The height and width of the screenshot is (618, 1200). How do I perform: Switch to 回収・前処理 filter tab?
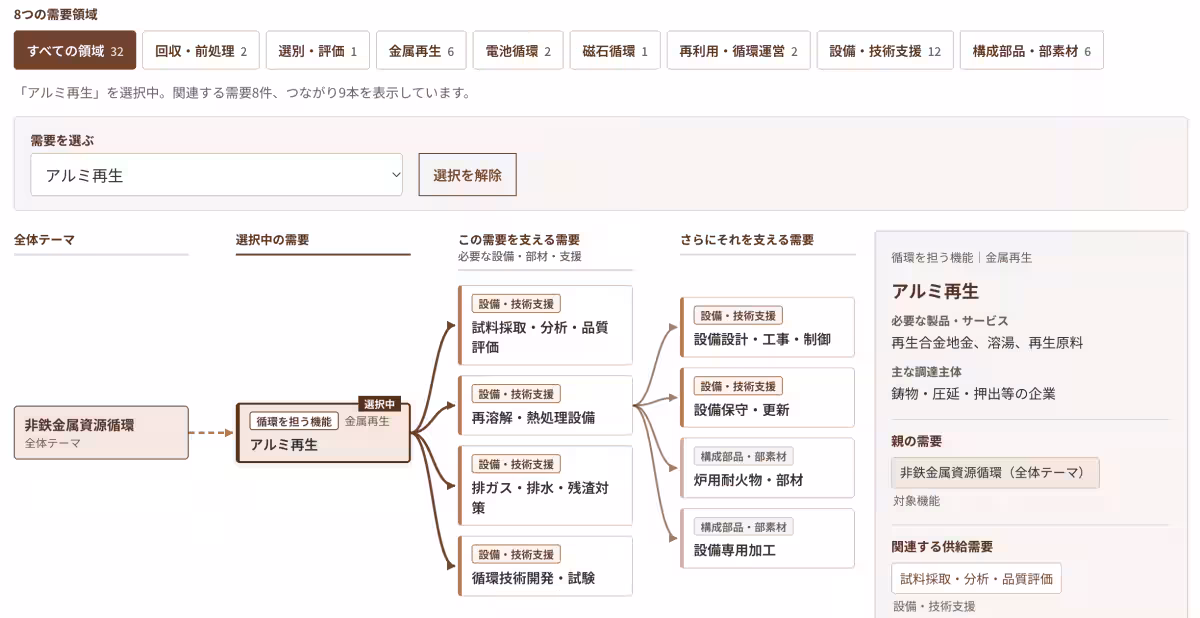[x=201, y=50]
